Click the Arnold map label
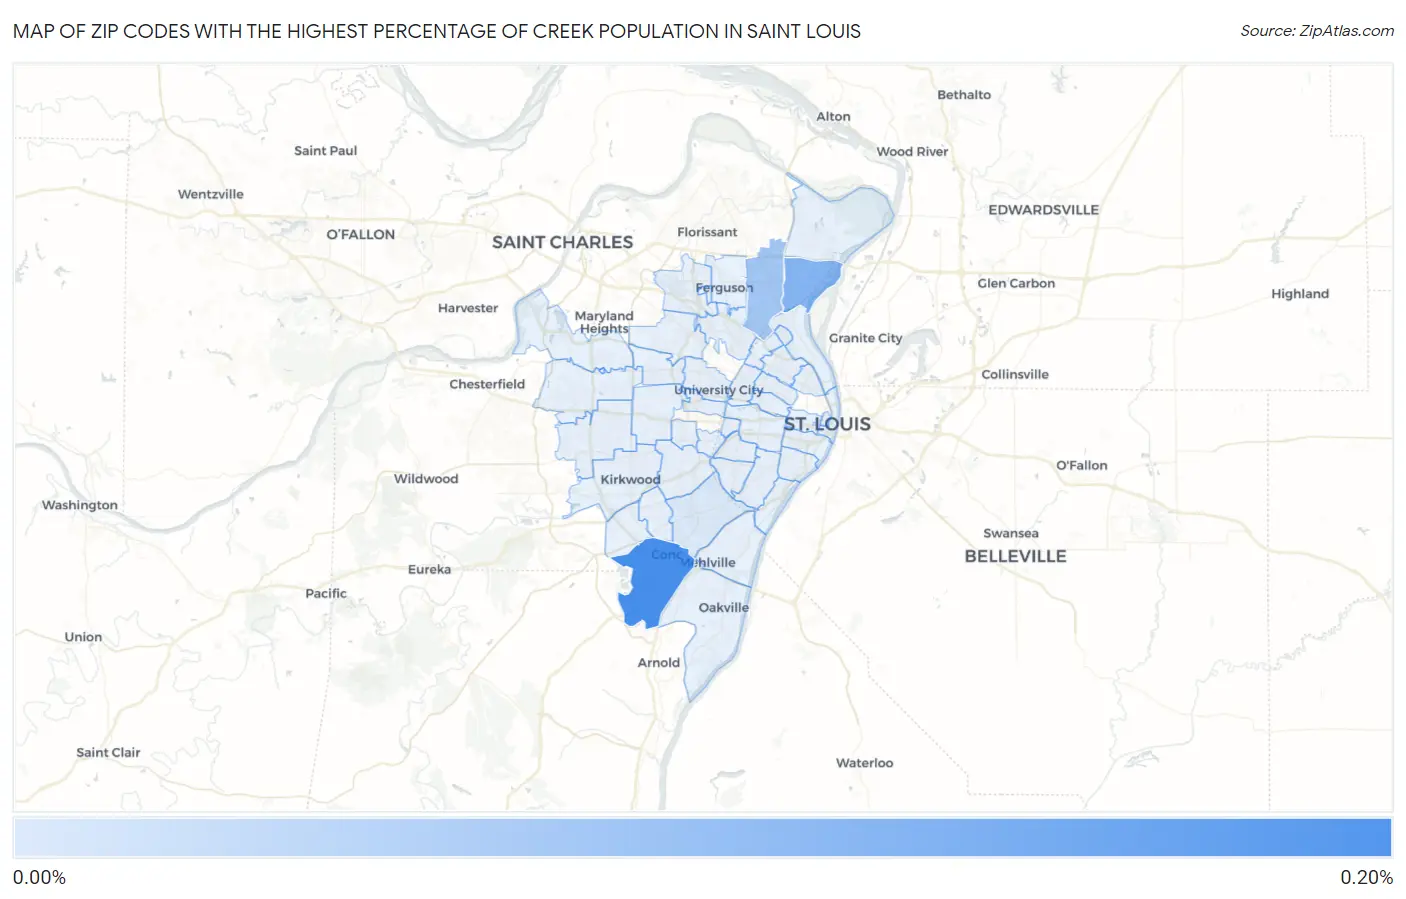1406x899 pixels. pos(659,663)
